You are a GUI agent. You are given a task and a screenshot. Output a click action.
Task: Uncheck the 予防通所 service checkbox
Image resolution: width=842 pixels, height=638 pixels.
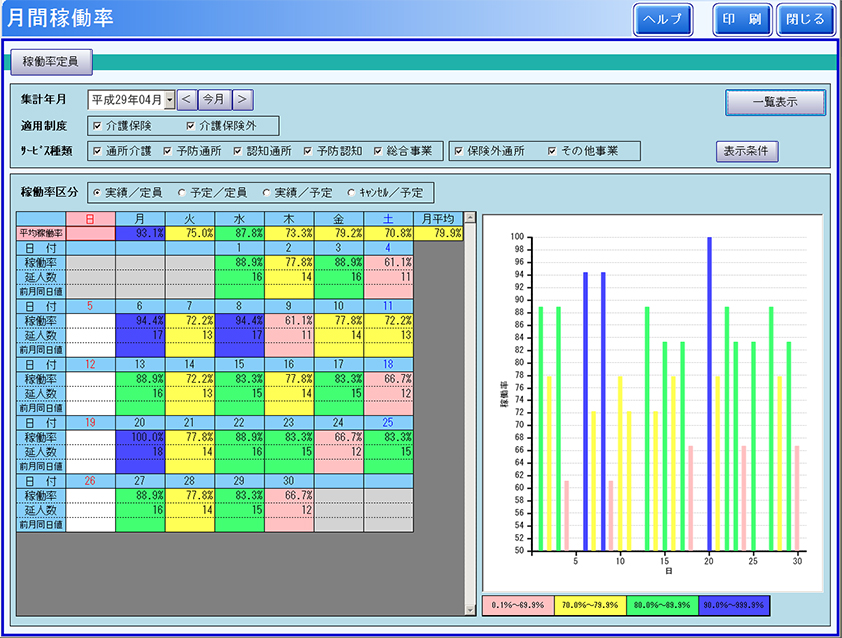pos(168,151)
